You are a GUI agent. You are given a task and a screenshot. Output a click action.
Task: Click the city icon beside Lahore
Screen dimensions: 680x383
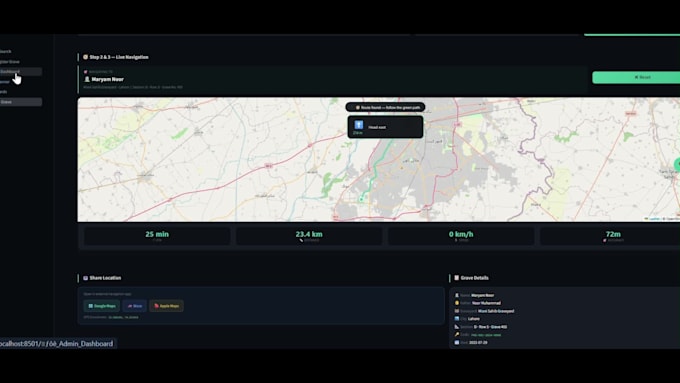click(x=457, y=319)
